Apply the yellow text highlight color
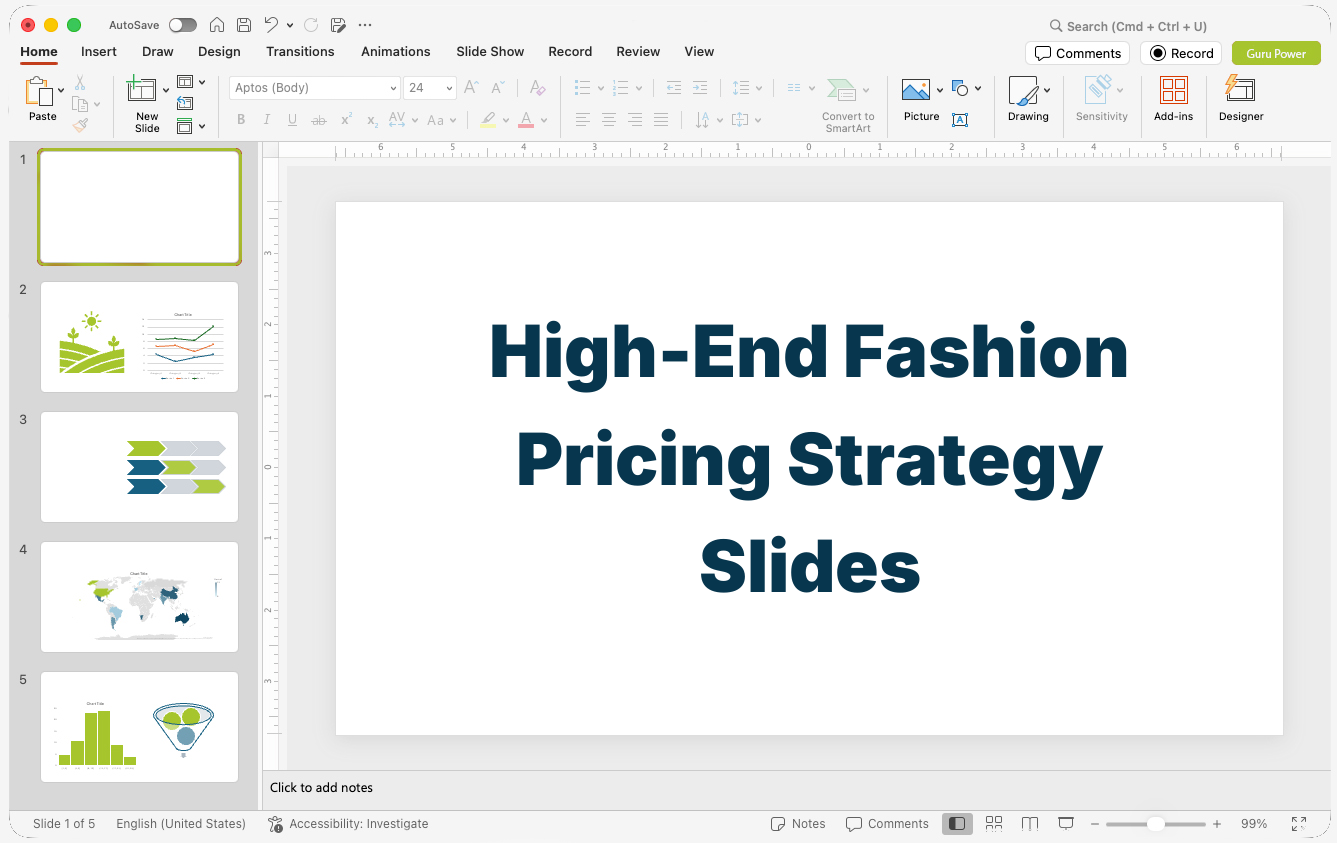 click(488, 120)
